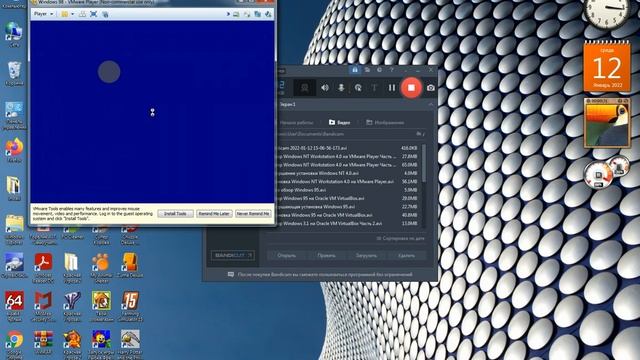
Task: Click the toucan picture slideshow gadget
Action: point(607,122)
